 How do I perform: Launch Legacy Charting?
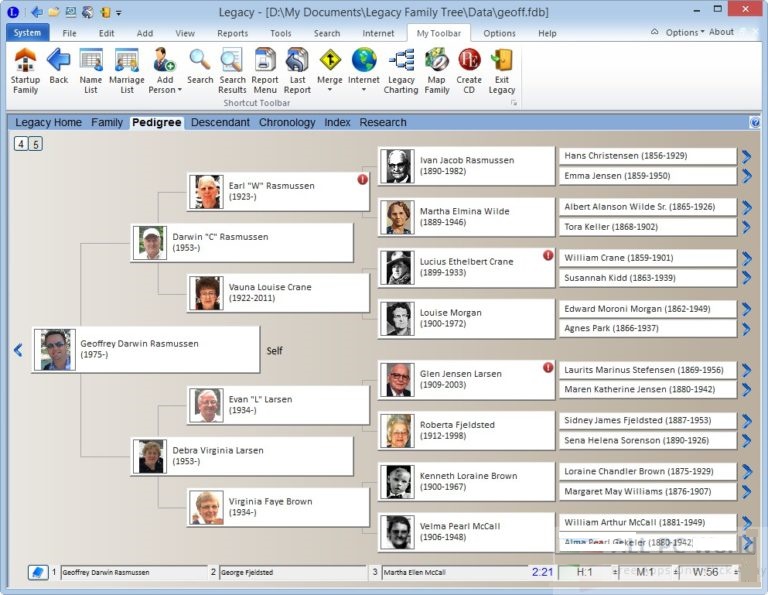coord(401,71)
